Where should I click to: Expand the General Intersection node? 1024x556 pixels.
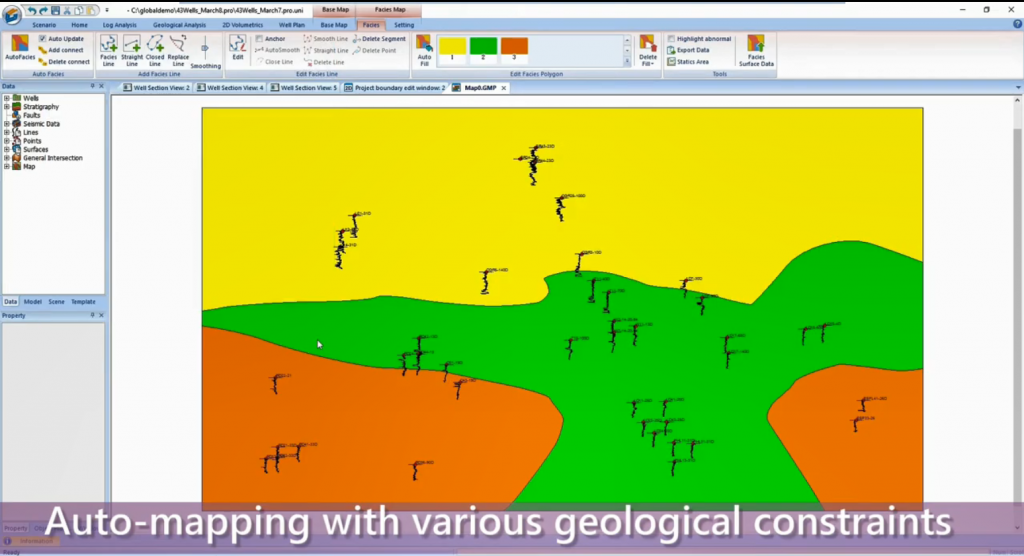point(7,157)
